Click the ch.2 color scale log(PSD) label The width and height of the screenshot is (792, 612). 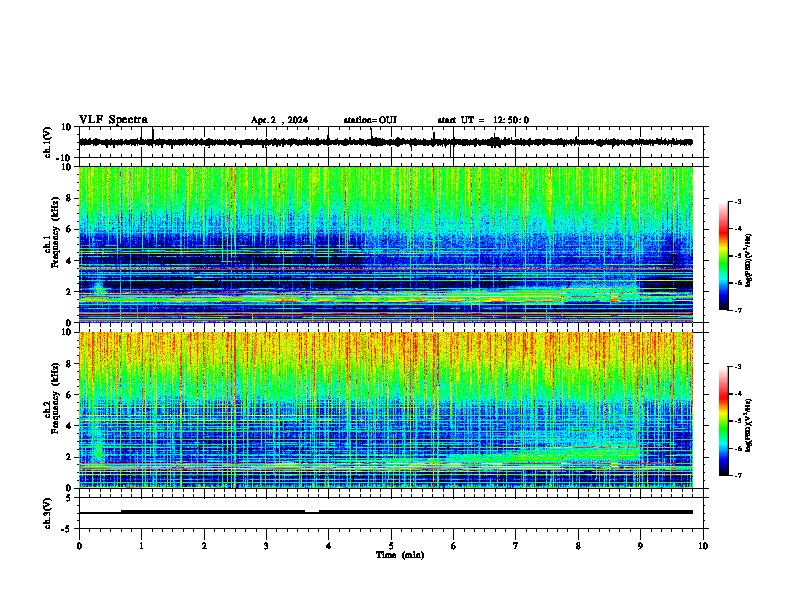pyautogui.click(x=749, y=425)
